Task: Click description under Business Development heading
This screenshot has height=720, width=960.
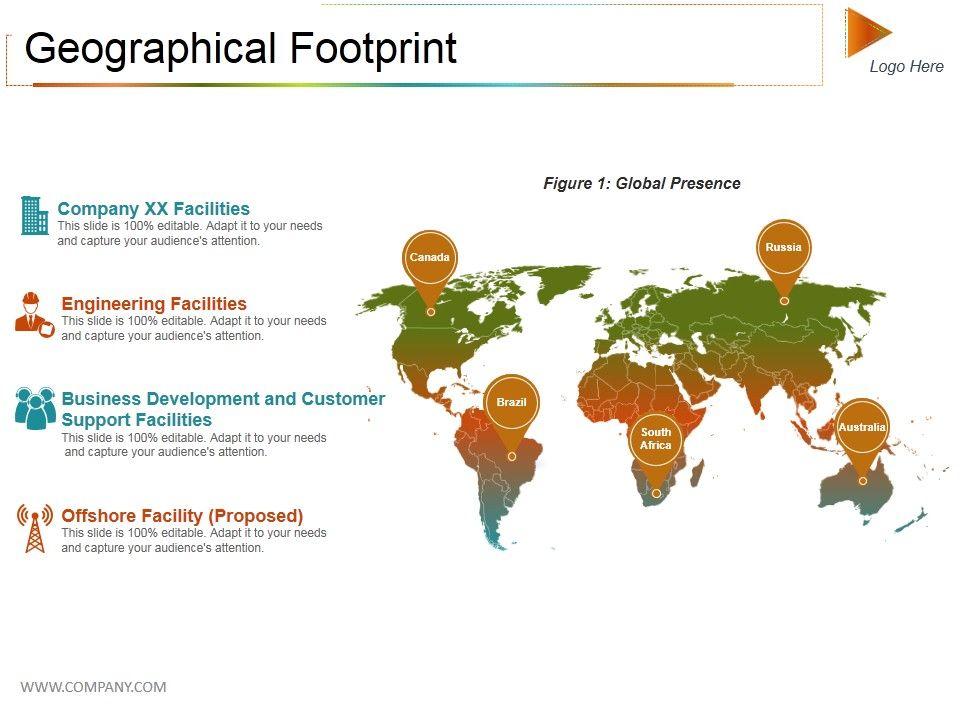Action: (x=193, y=445)
